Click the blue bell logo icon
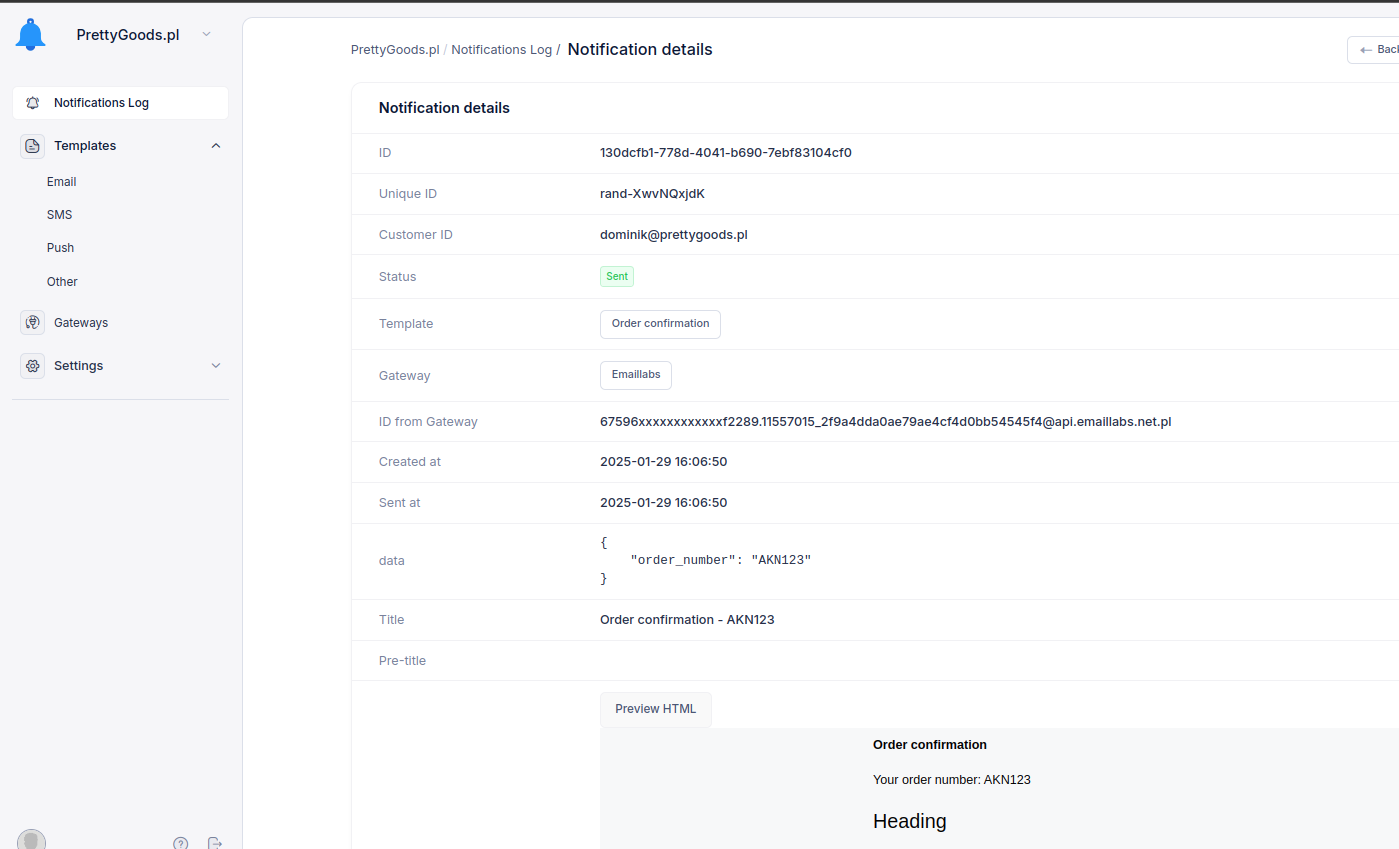 tap(31, 34)
